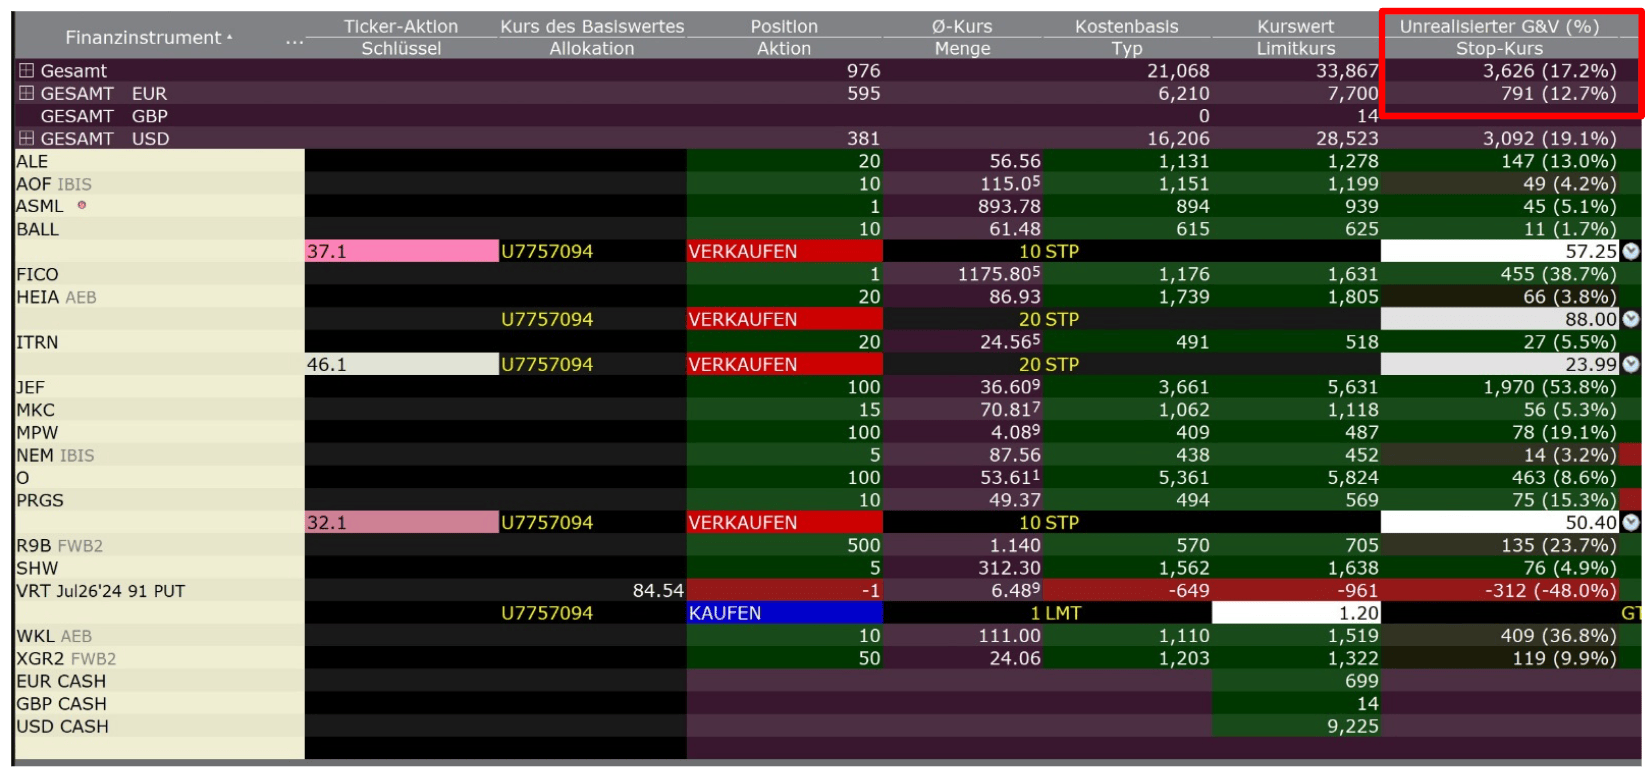Open dropdown arrow next to 23.99 stop price
This screenshot has width=1652, height=776.
pyautogui.click(x=1631, y=365)
